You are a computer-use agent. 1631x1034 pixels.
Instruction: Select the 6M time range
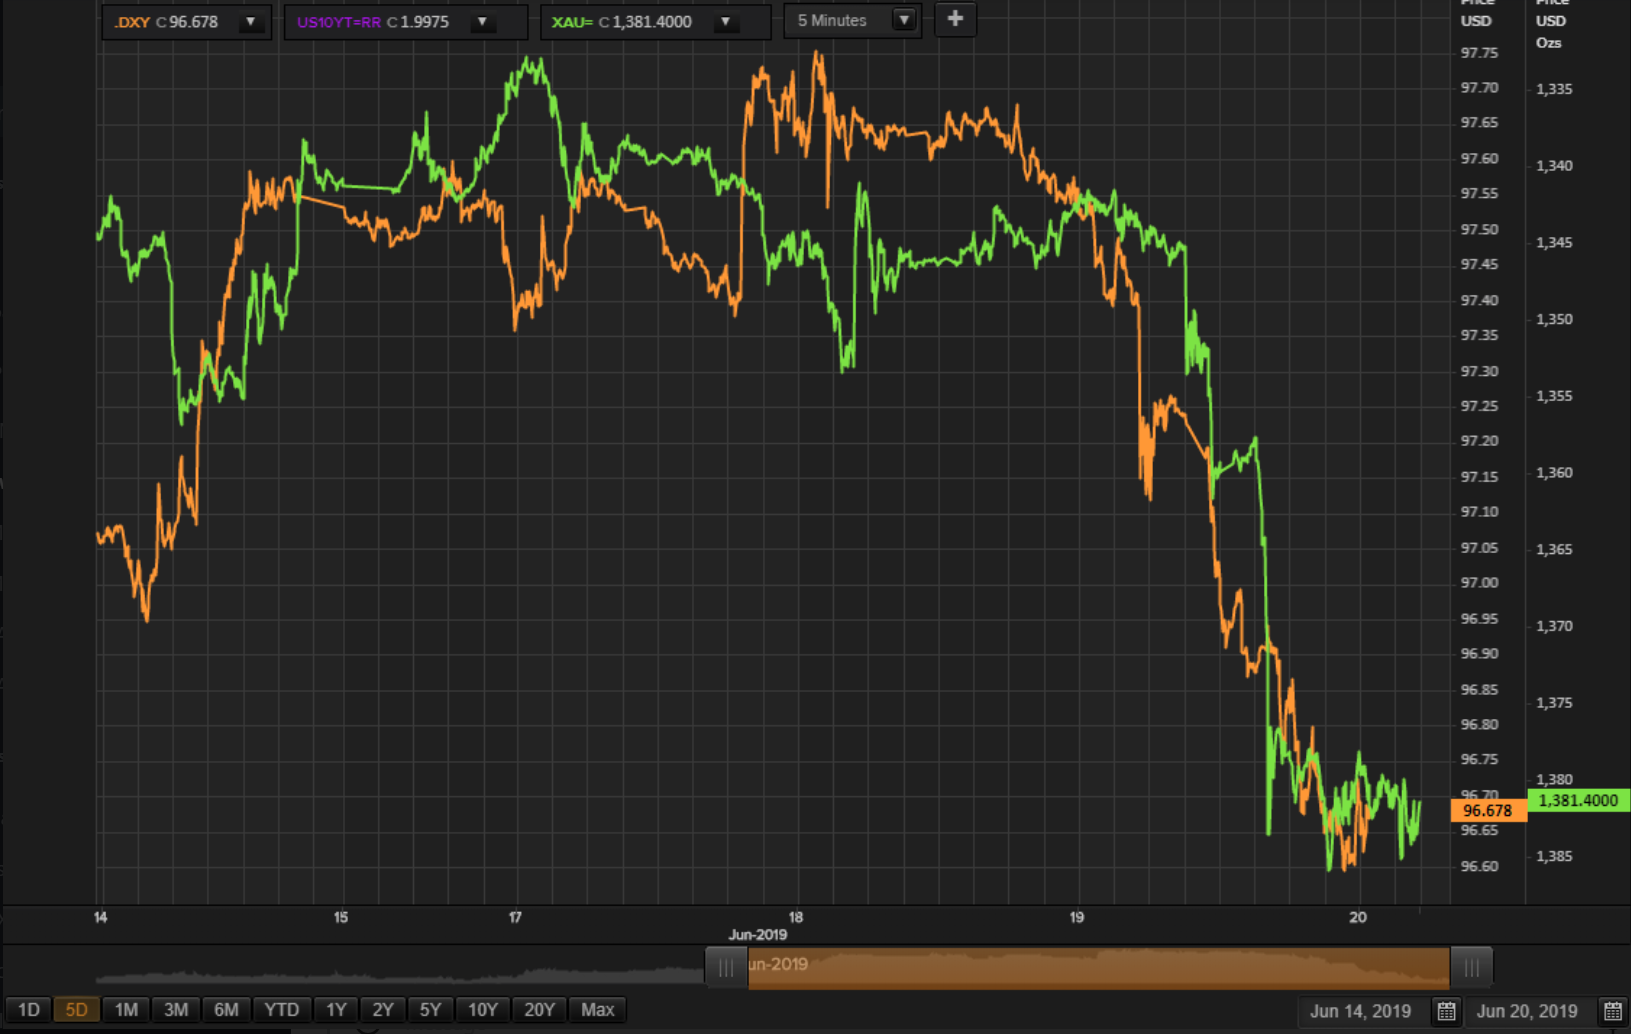(226, 1010)
